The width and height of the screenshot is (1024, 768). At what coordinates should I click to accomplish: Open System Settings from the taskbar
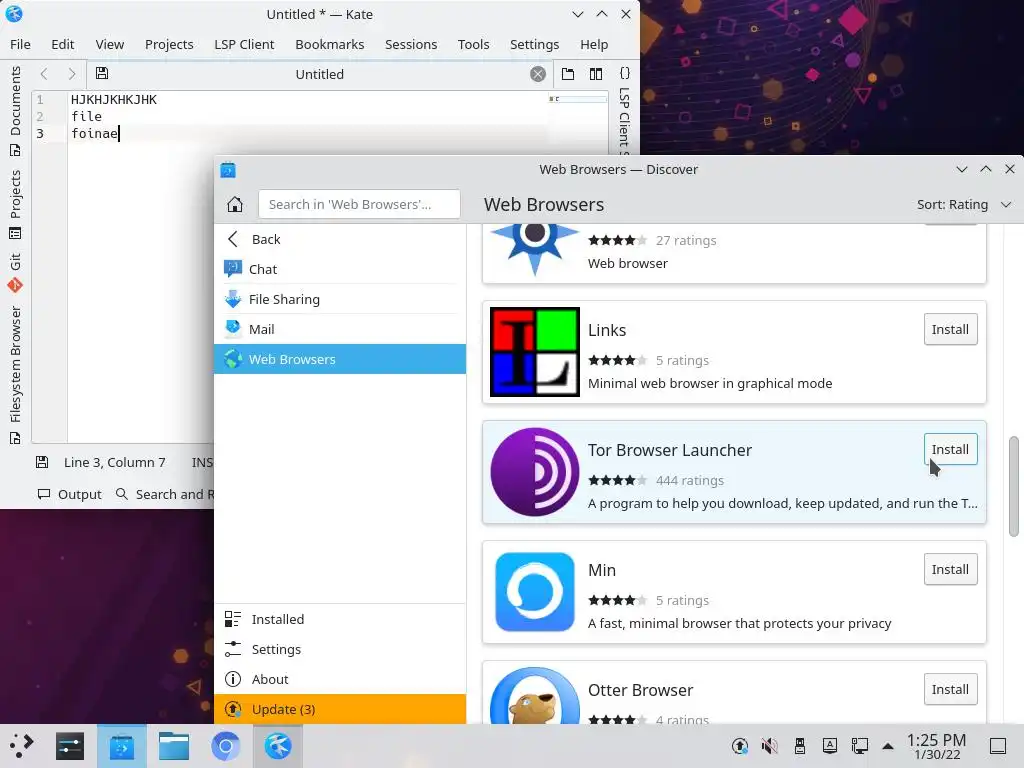70,746
